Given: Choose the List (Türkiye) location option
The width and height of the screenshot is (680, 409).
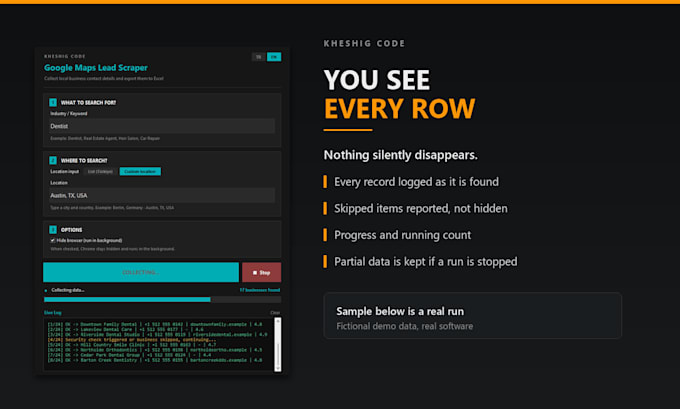Looking at the screenshot, I should pyautogui.click(x=100, y=172).
